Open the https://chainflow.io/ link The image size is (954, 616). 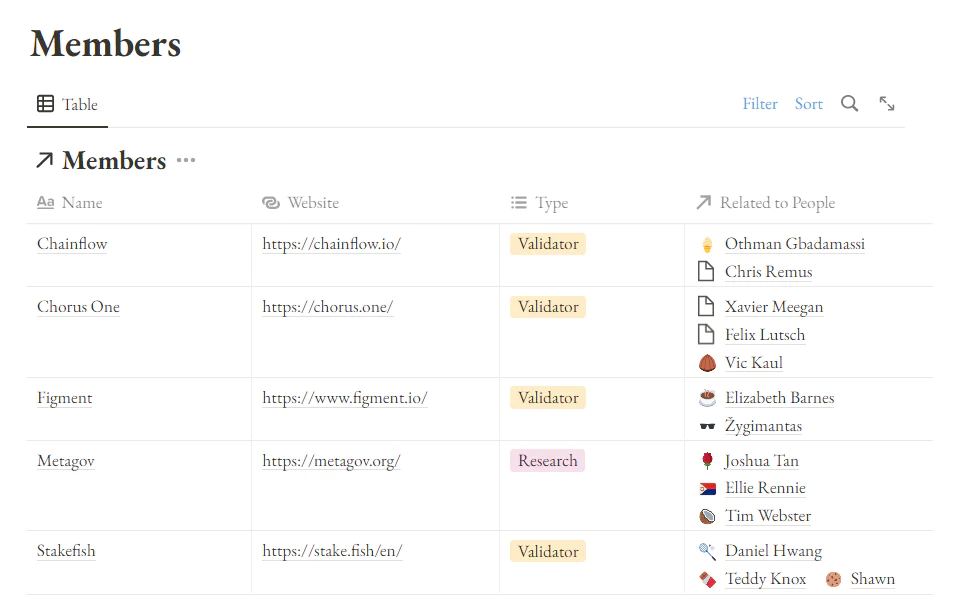332,244
